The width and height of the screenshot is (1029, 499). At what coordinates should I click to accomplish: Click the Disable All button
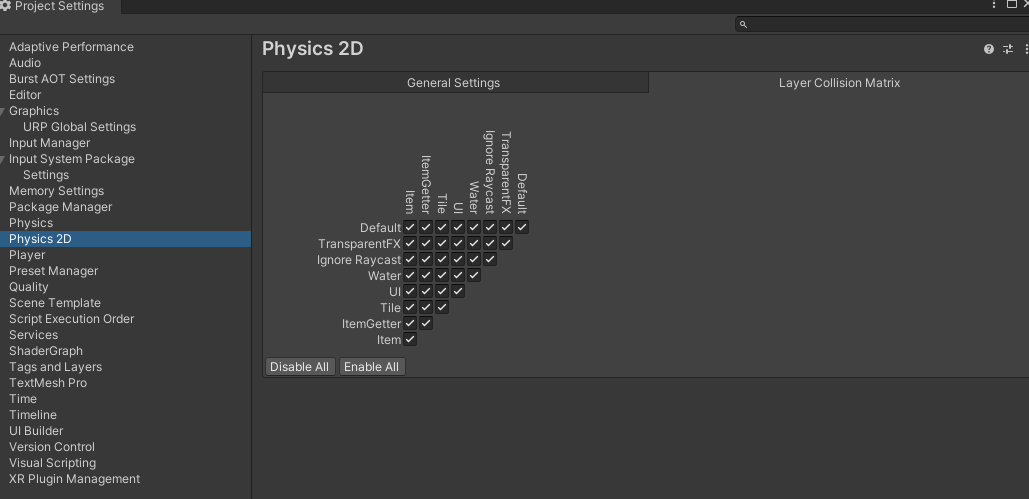point(300,367)
